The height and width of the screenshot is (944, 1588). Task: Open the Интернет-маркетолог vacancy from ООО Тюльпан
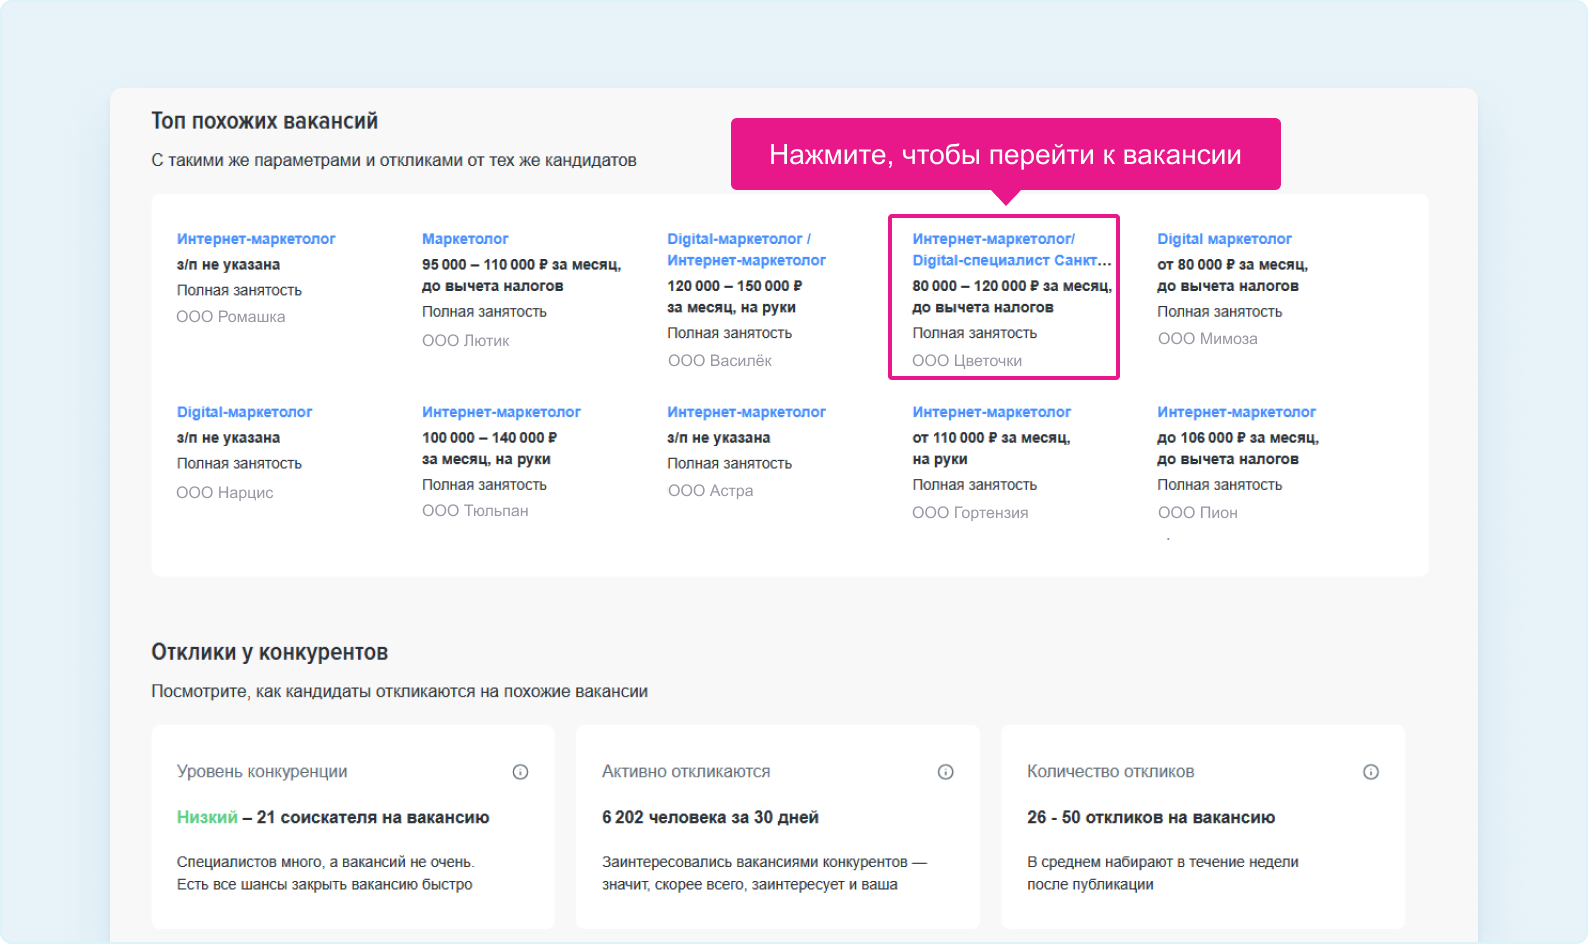501,412
